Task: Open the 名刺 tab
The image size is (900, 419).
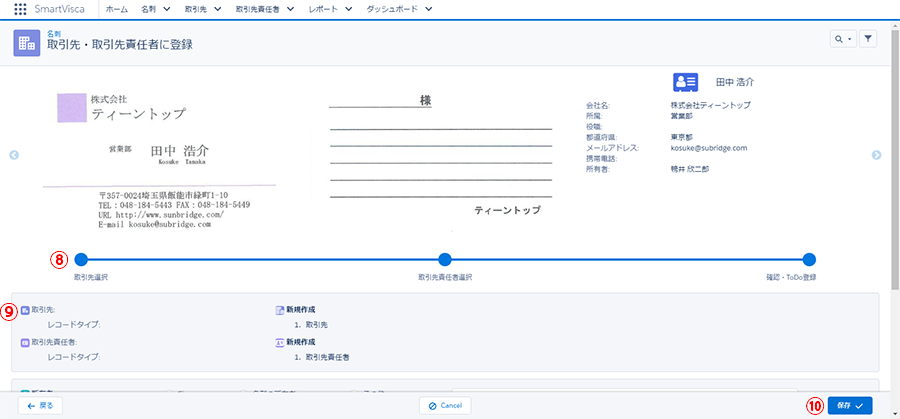Action: click(149, 9)
